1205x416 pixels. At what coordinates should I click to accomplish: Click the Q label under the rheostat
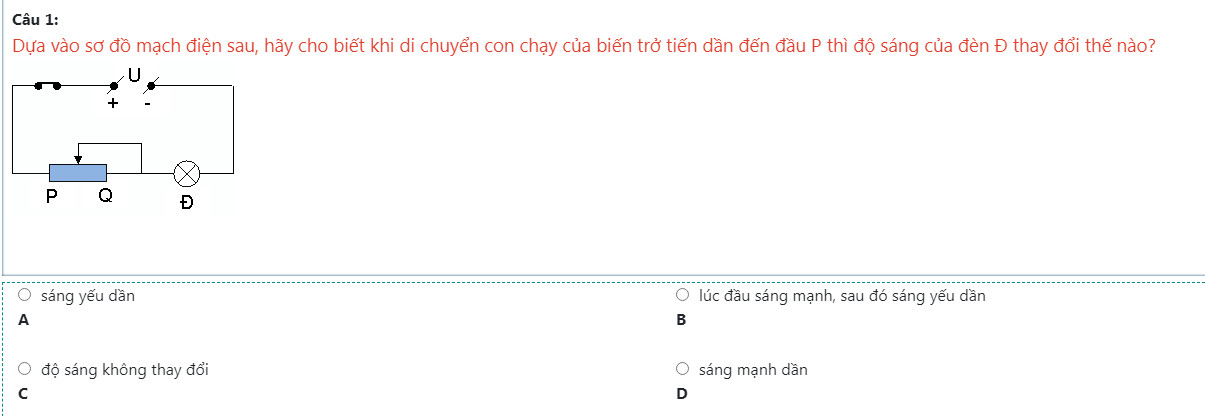105,197
